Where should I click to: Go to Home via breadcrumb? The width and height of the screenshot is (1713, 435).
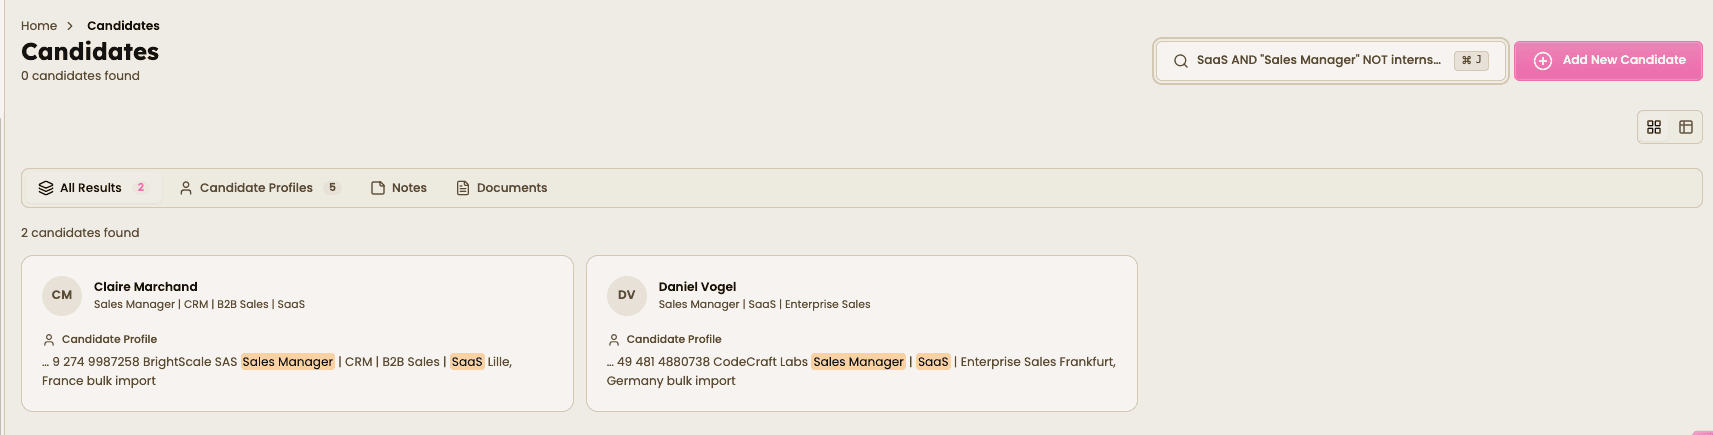click(39, 26)
